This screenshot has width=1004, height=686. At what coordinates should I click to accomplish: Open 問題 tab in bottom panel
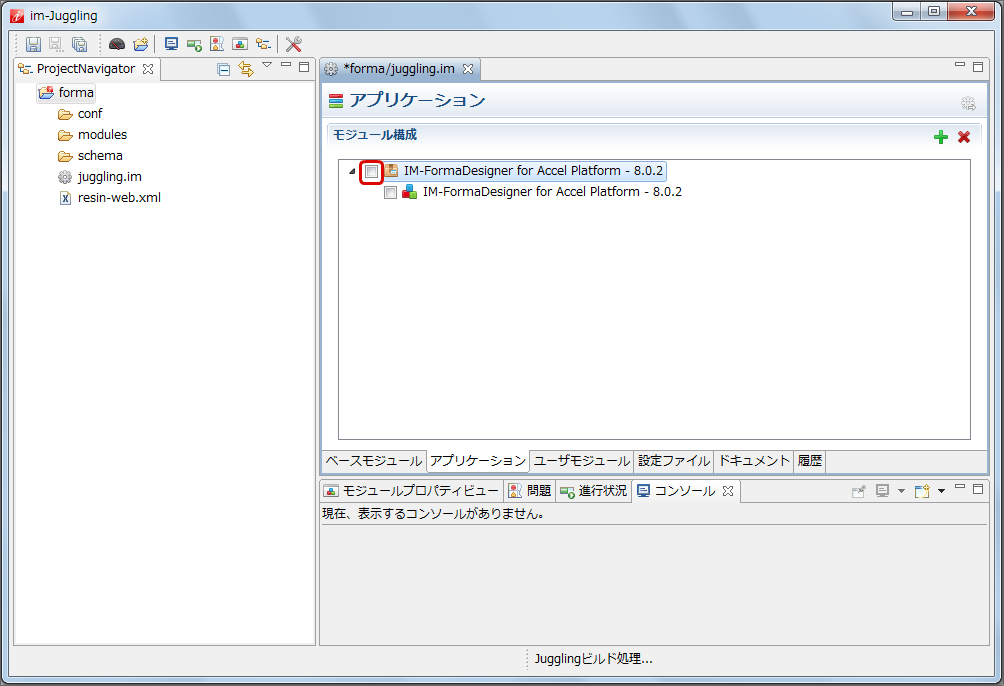(x=530, y=491)
